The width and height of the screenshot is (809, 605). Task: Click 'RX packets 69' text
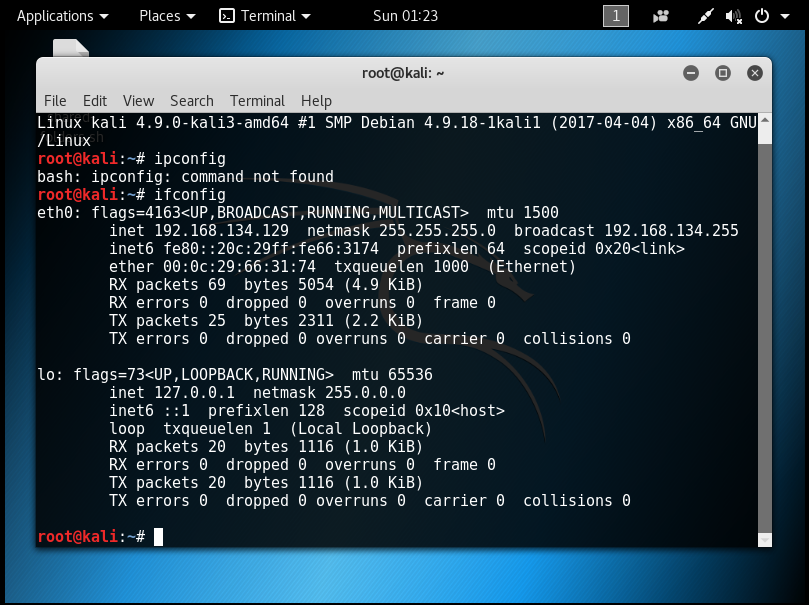click(x=167, y=285)
